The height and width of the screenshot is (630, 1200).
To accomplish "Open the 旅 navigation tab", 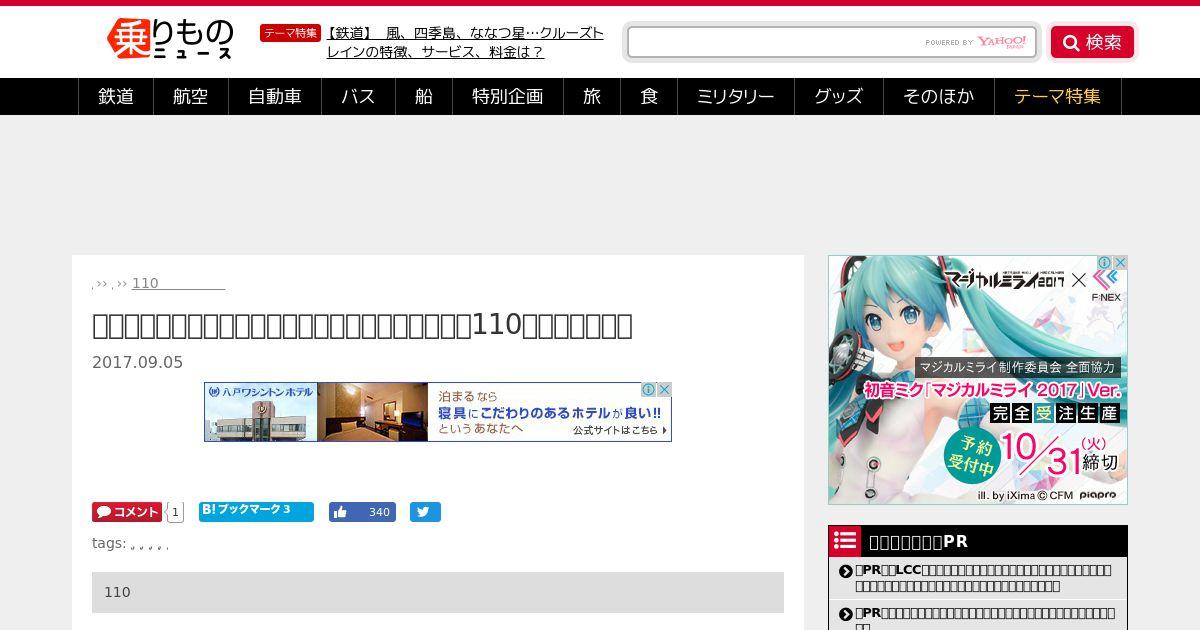I will [592, 96].
